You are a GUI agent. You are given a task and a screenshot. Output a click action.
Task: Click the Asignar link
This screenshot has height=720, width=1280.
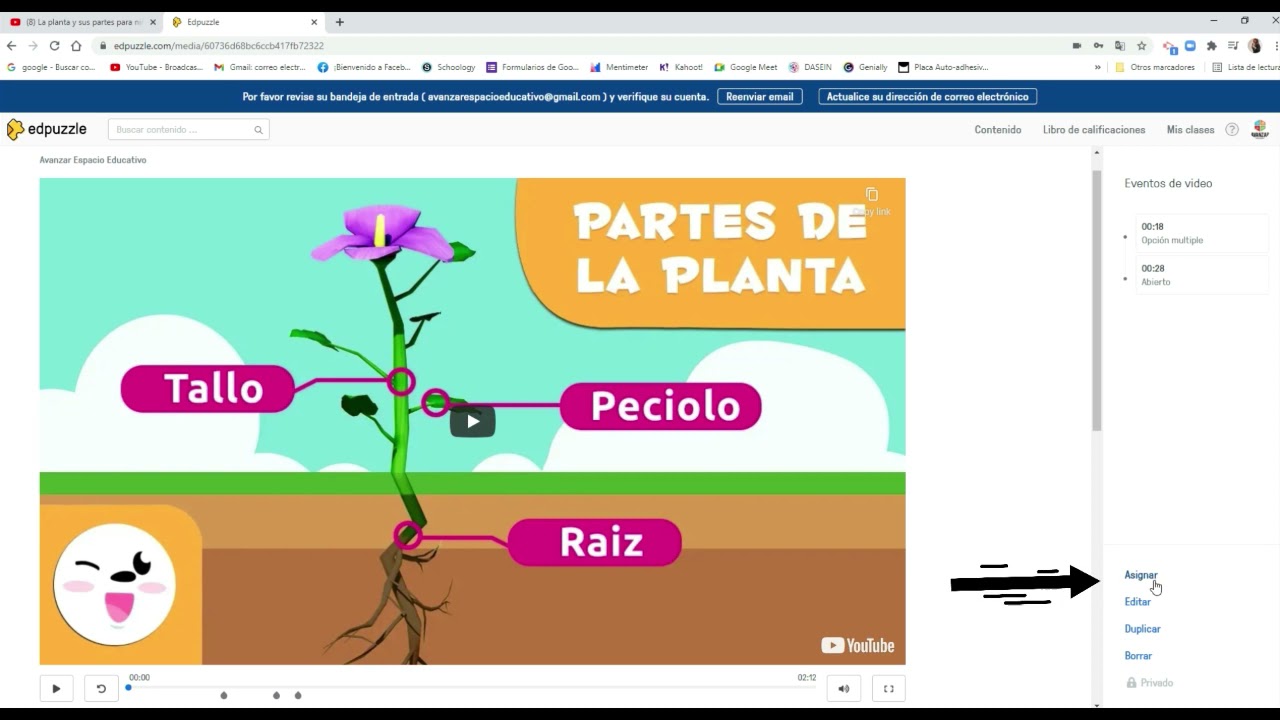(1140, 575)
